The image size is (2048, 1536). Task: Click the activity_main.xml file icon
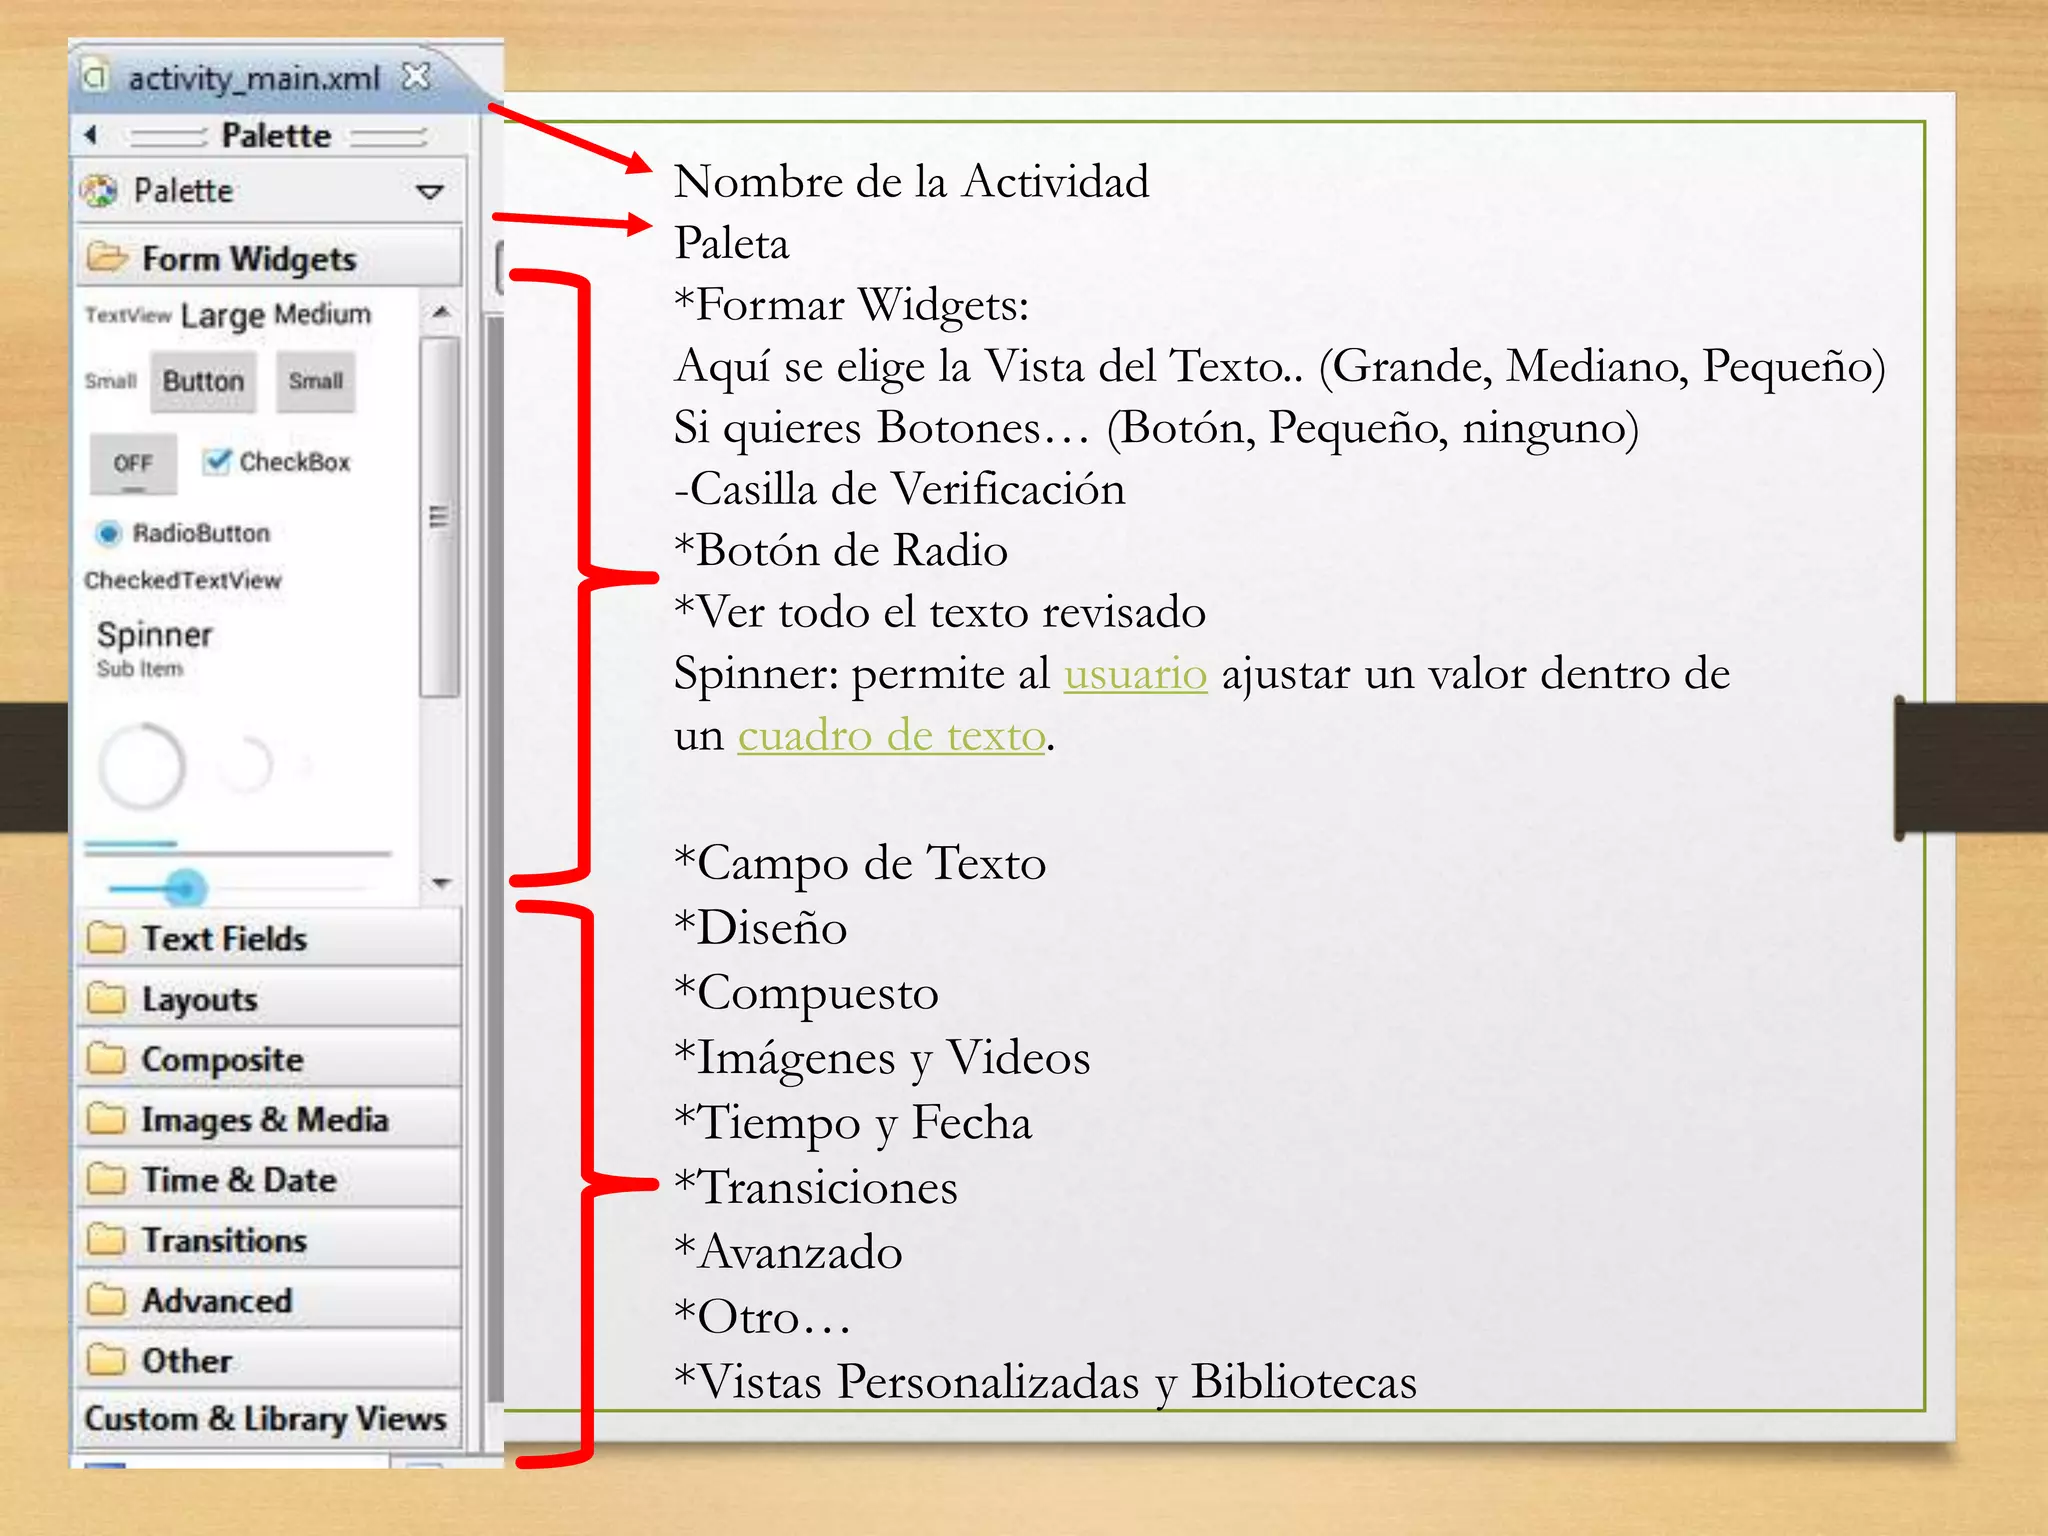click(95, 76)
